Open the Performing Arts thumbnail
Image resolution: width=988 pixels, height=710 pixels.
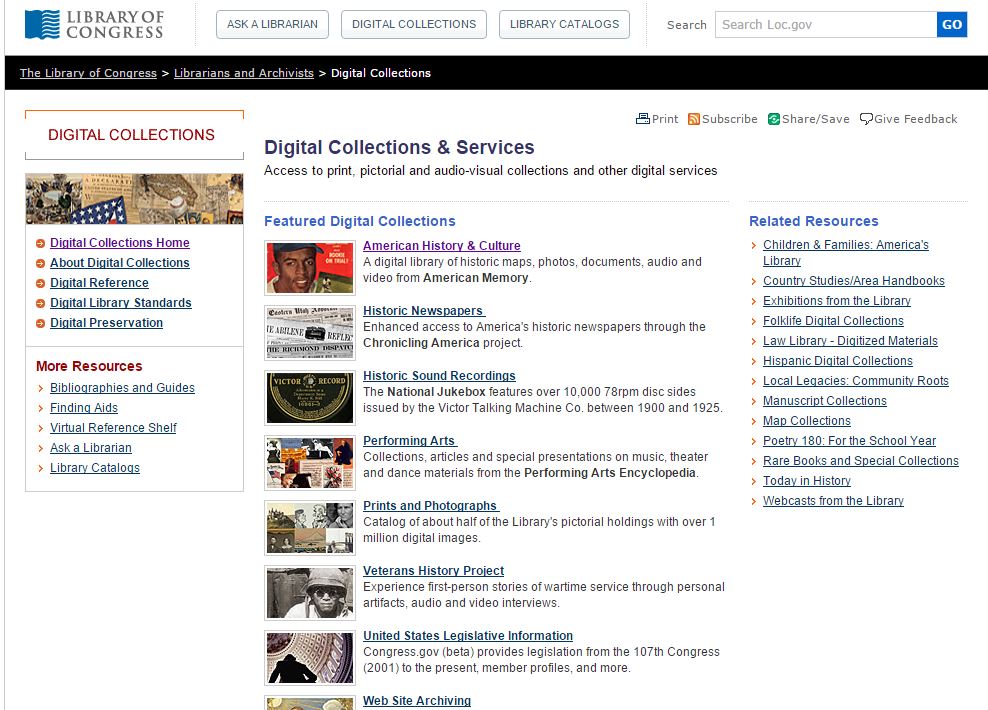click(310, 462)
